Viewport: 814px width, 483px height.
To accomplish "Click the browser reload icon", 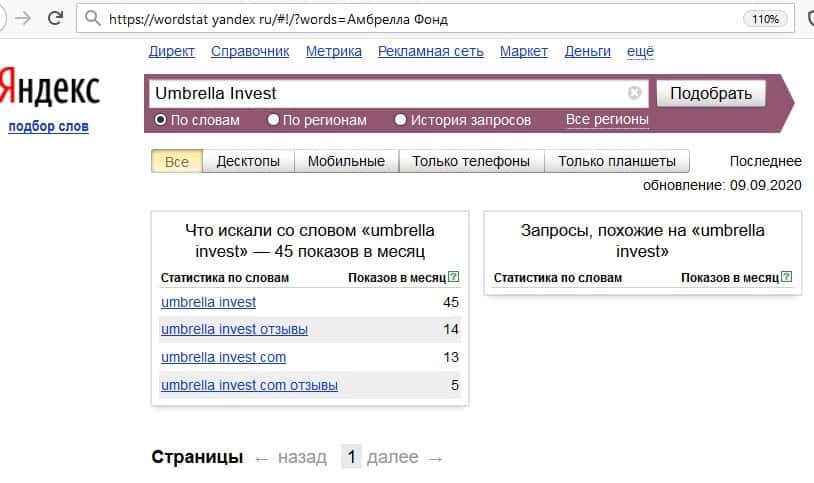I will click(55, 18).
